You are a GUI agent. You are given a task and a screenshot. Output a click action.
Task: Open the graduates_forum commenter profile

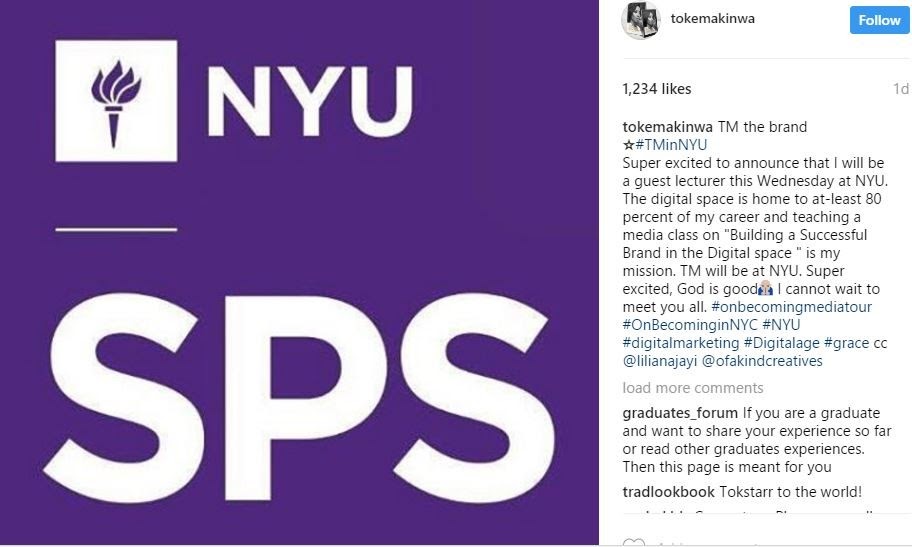(680, 413)
